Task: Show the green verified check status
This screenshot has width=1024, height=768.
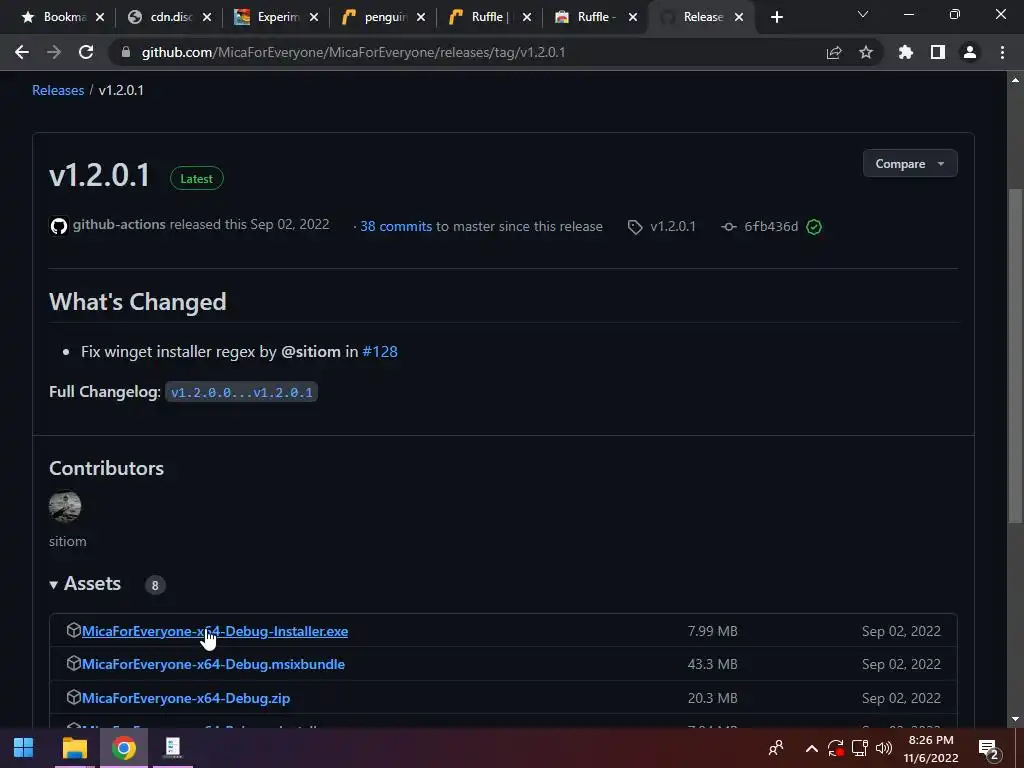Action: pyautogui.click(x=814, y=227)
